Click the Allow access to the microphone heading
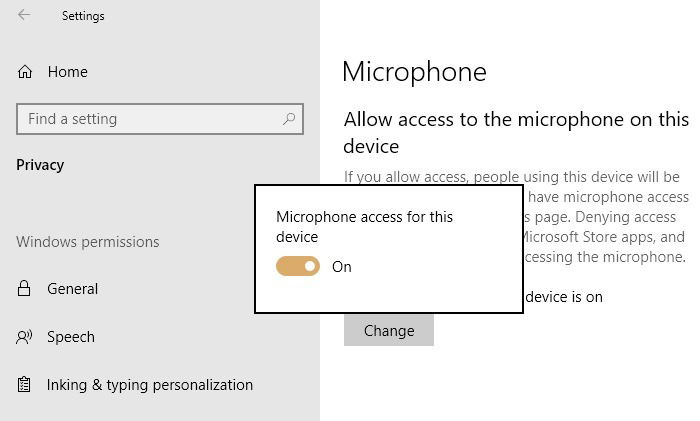The height and width of the screenshot is (421, 700). tap(516, 133)
